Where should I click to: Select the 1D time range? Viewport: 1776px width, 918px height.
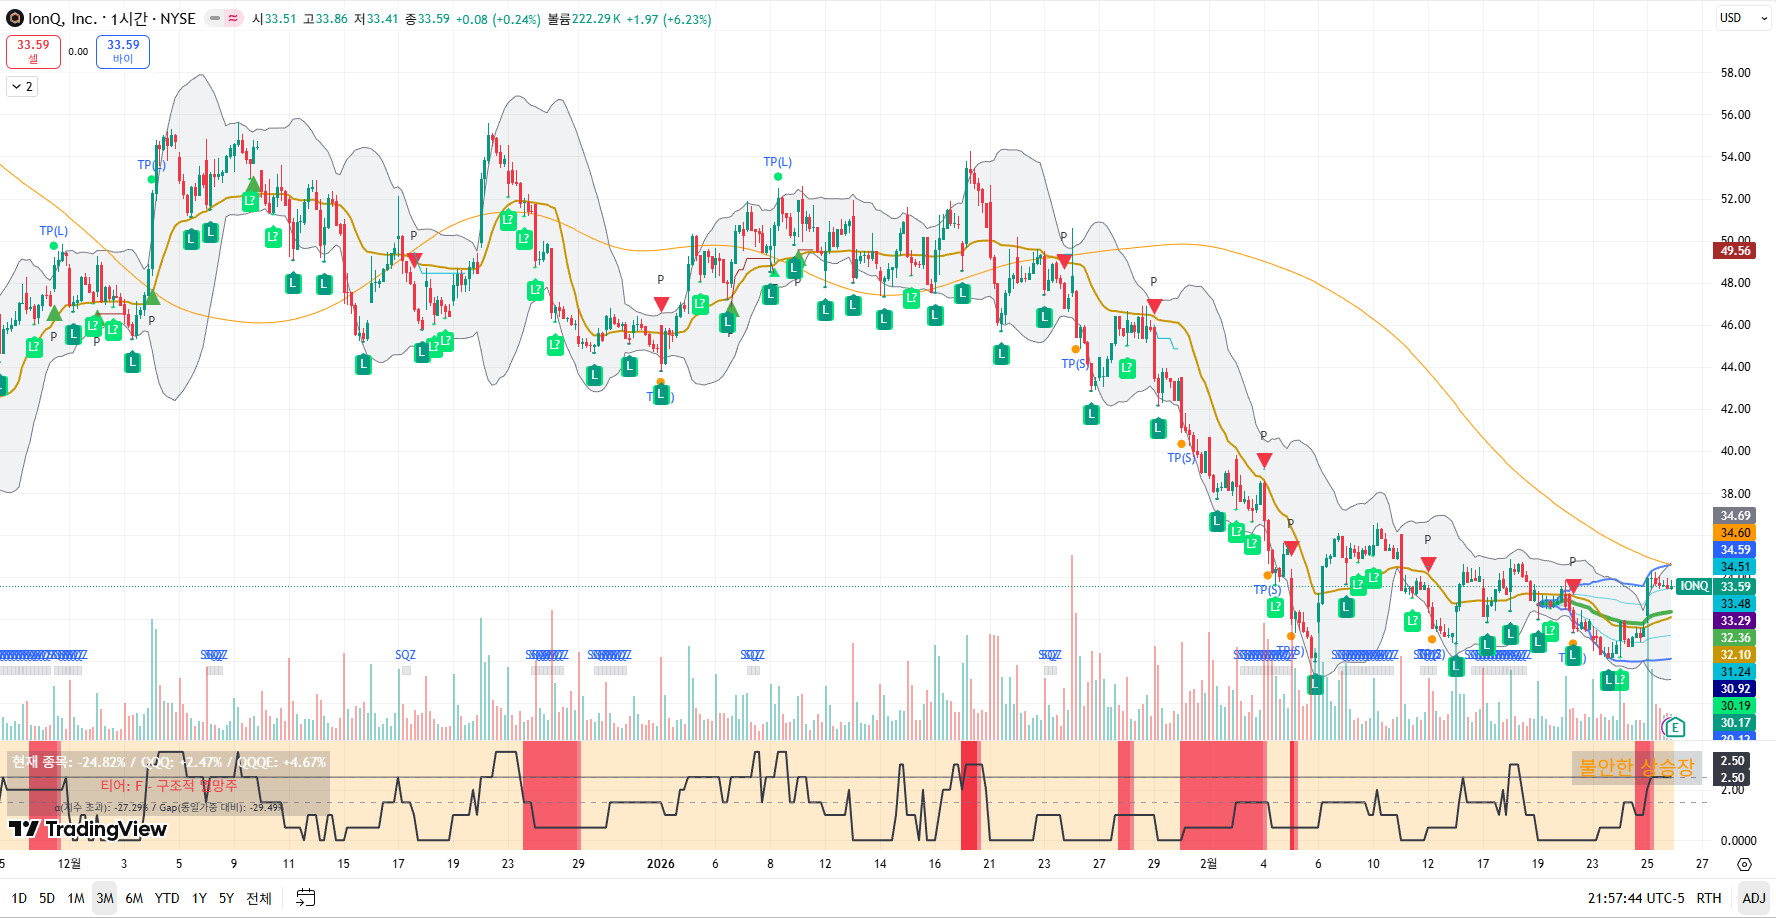point(19,898)
